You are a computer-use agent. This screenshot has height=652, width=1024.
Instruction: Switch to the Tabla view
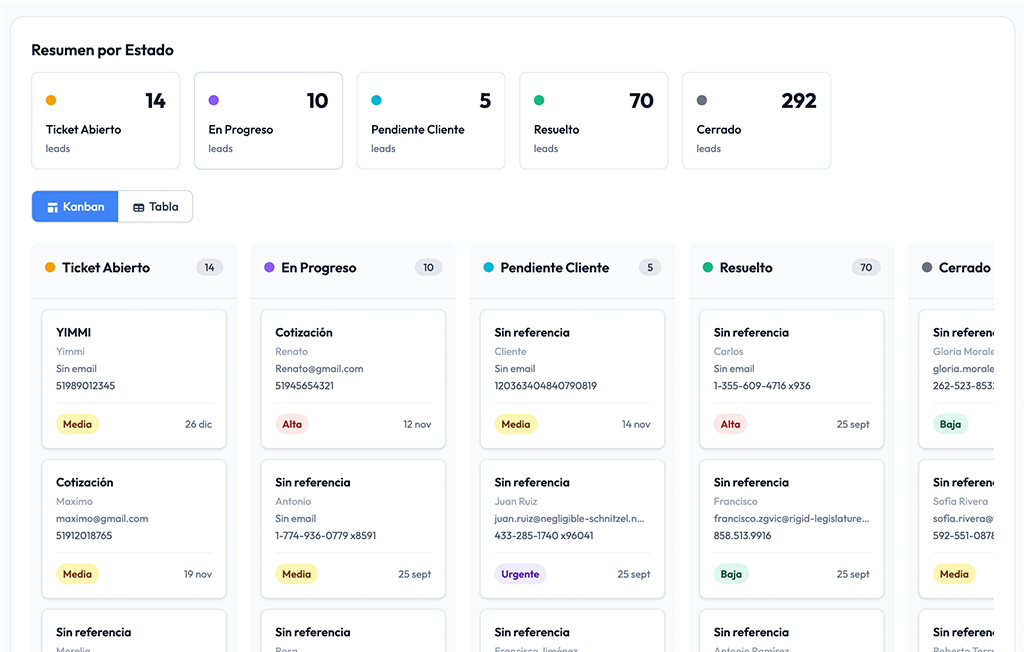[155, 207]
